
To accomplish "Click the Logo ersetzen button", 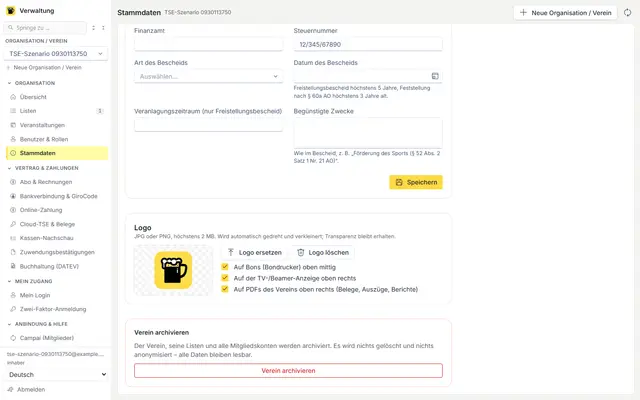I will pos(254,252).
